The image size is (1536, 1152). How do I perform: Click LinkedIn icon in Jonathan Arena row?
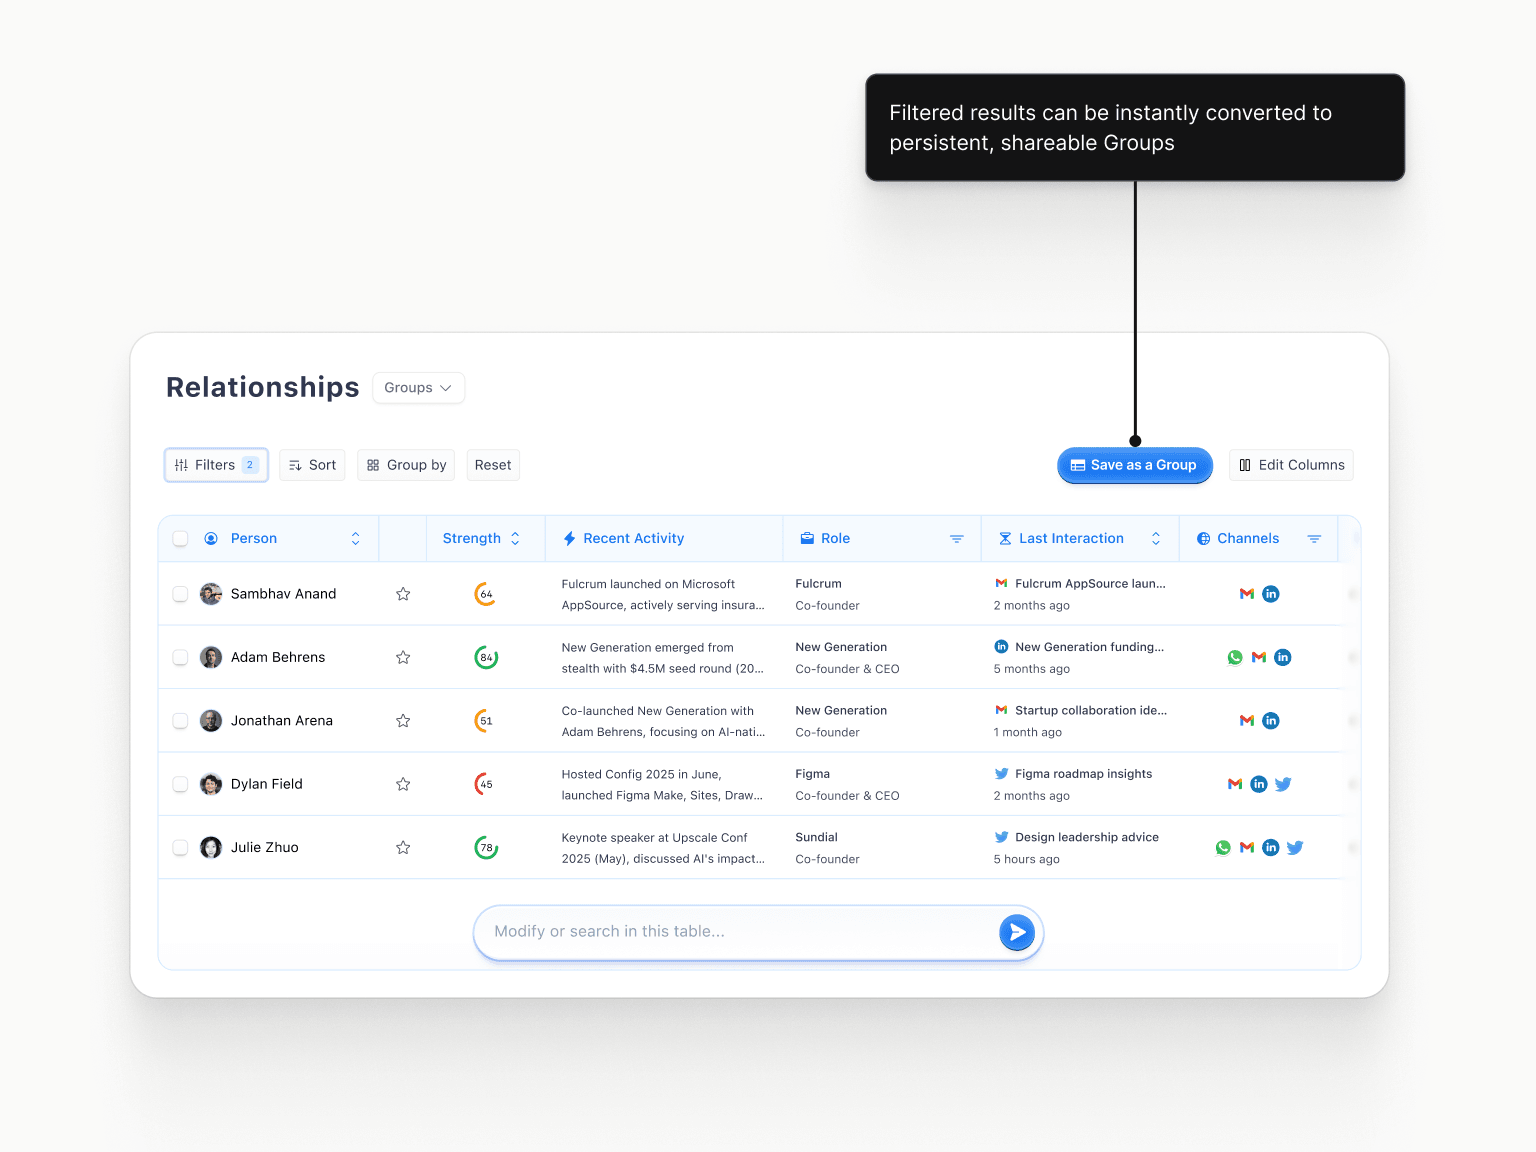1271,721
